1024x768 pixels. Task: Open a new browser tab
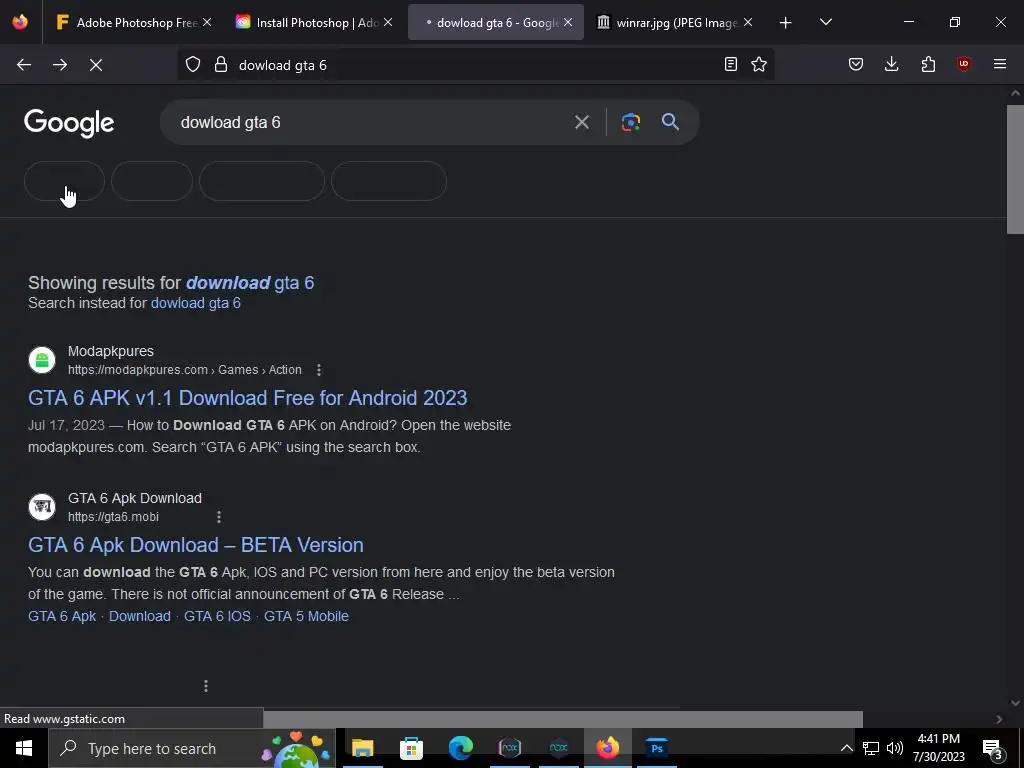(786, 23)
